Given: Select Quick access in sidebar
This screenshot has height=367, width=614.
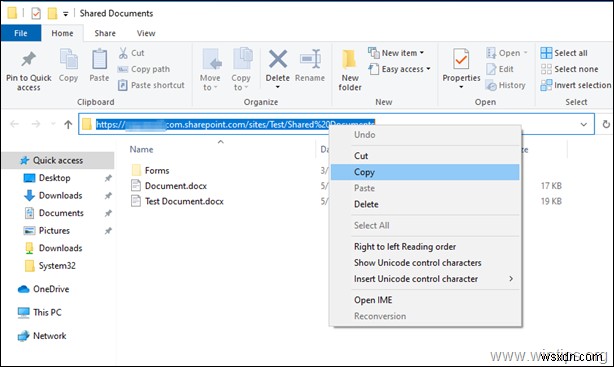Looking at the screenshot, I should [58, 161].
